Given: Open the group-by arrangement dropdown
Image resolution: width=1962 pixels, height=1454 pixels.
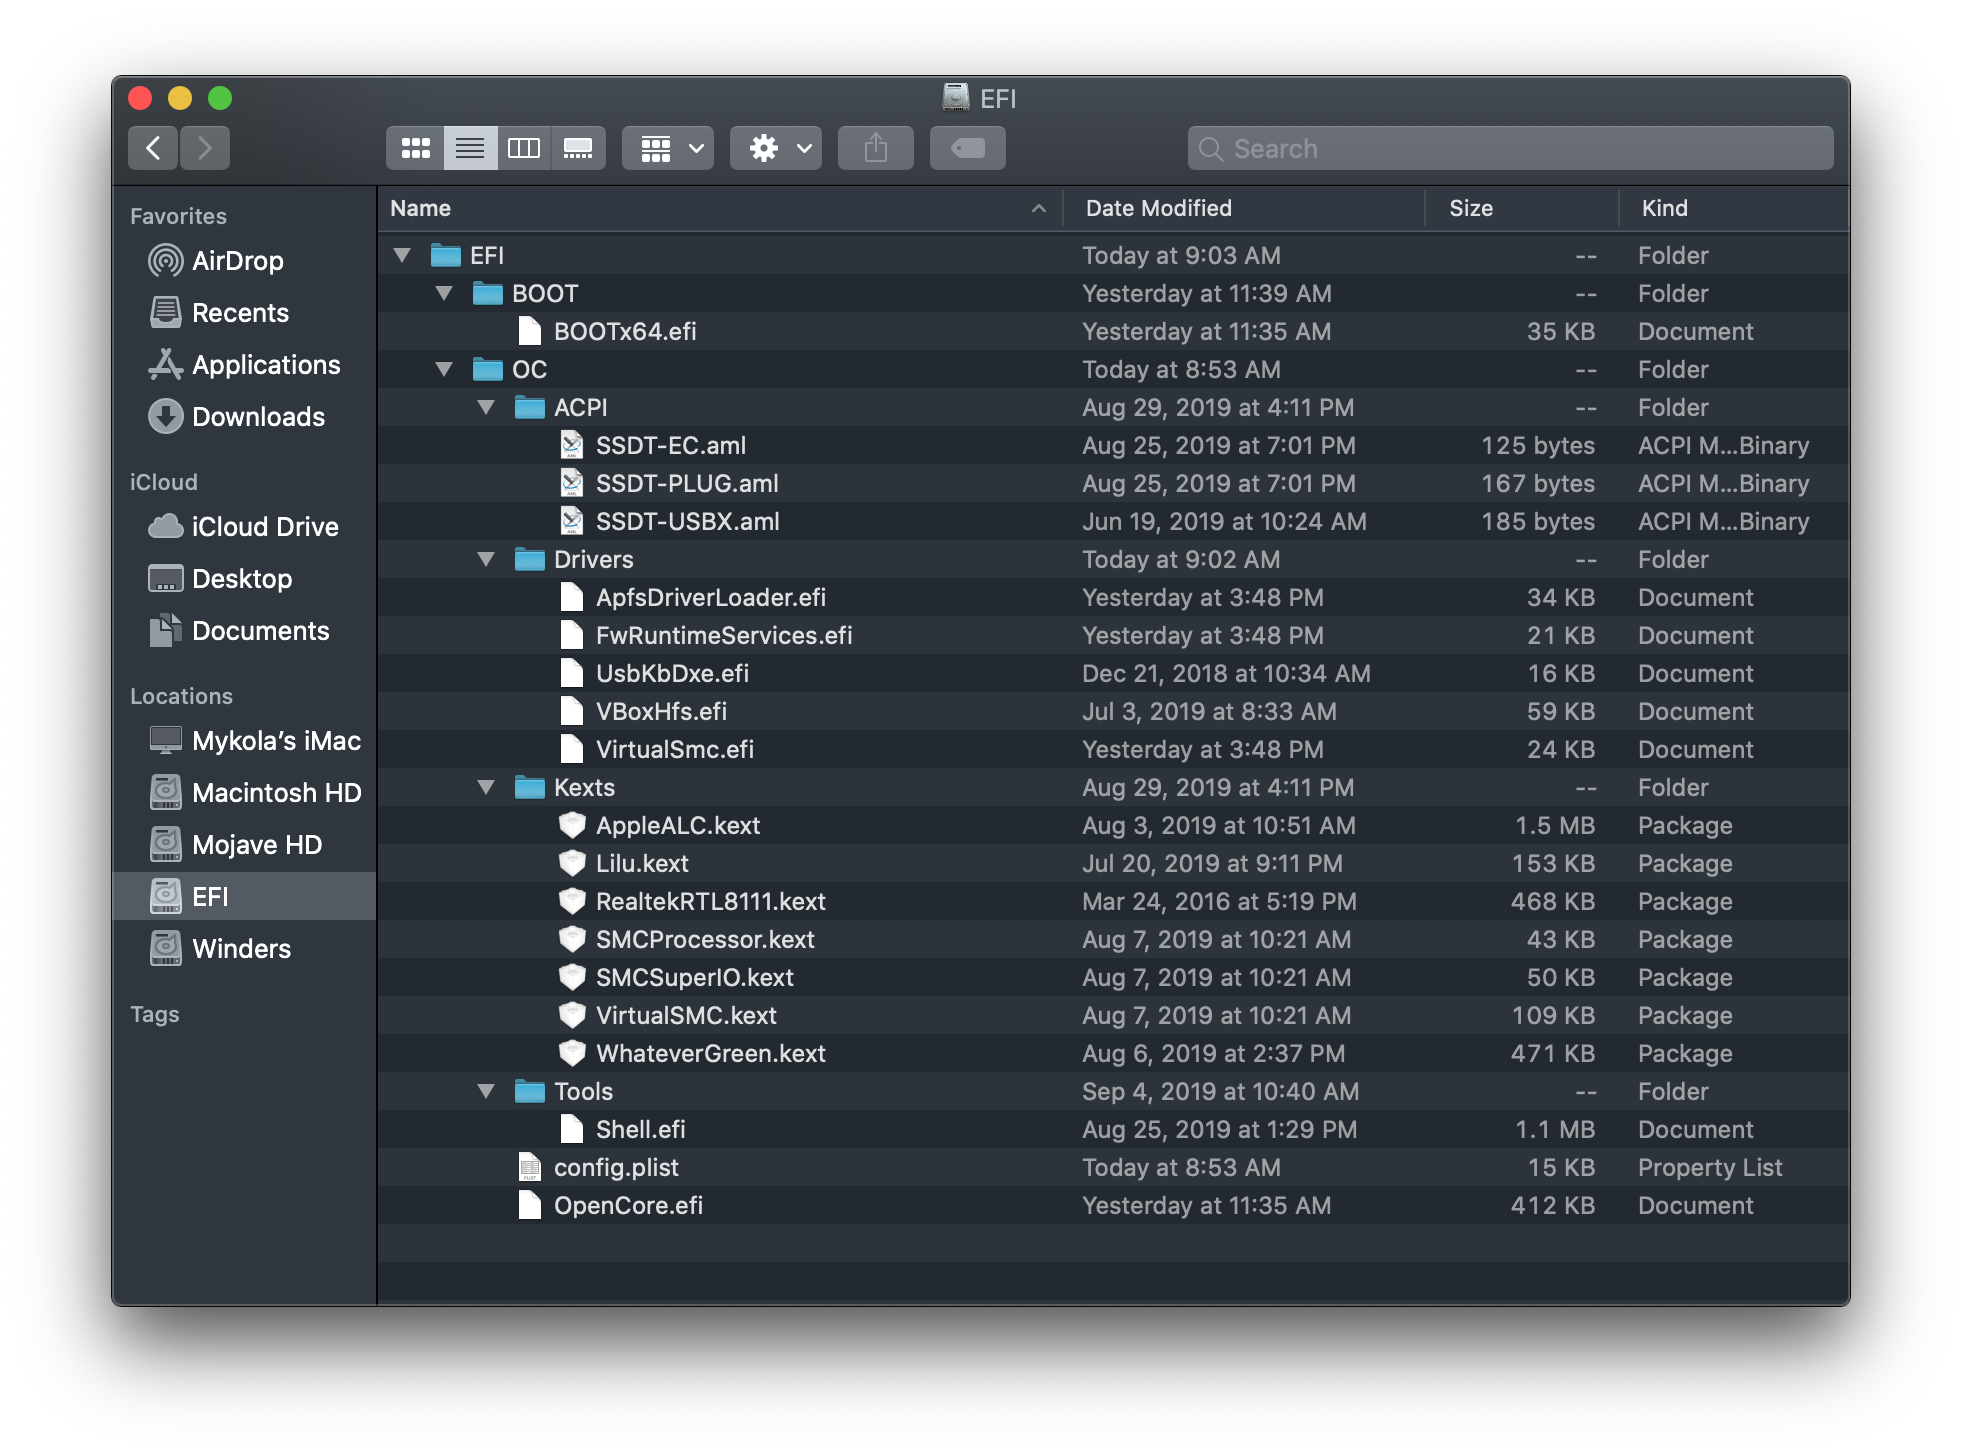Looking at the screenshot, I should pos(668,149).
